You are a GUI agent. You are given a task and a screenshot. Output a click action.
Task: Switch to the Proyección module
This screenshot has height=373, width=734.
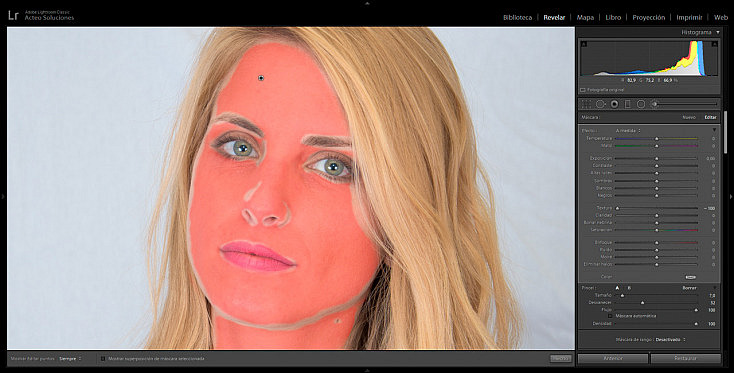tap(648, 17)
